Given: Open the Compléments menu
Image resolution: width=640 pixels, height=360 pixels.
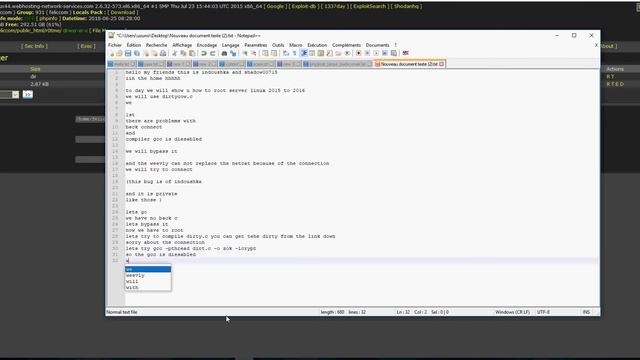Looking at the screenshot, I should (x=346, y=45).
